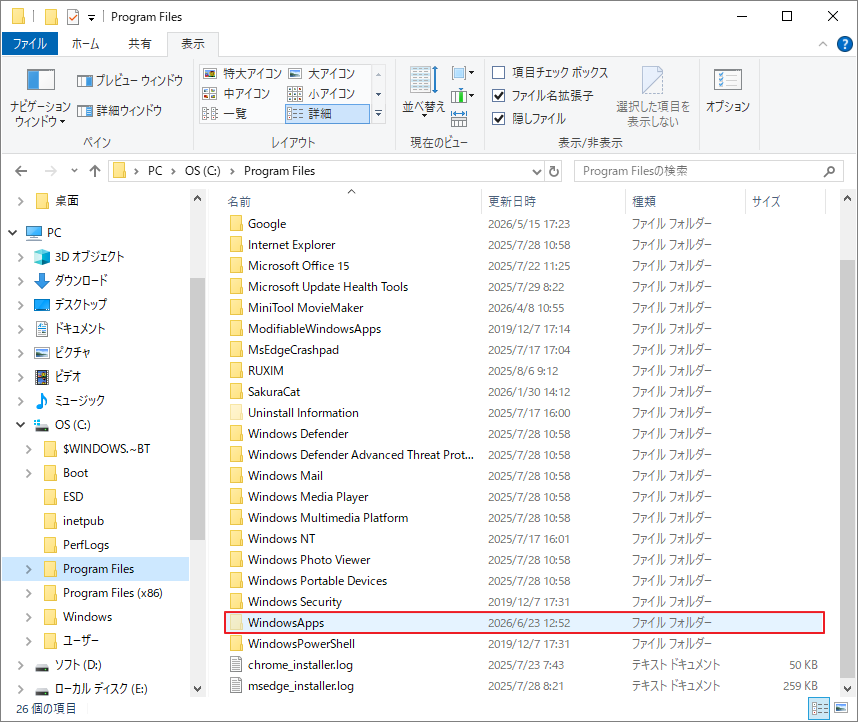The width and height of the screenshot is (858, 722).
Task: Open the ファイル menu tab
Action: coord(30,44)
